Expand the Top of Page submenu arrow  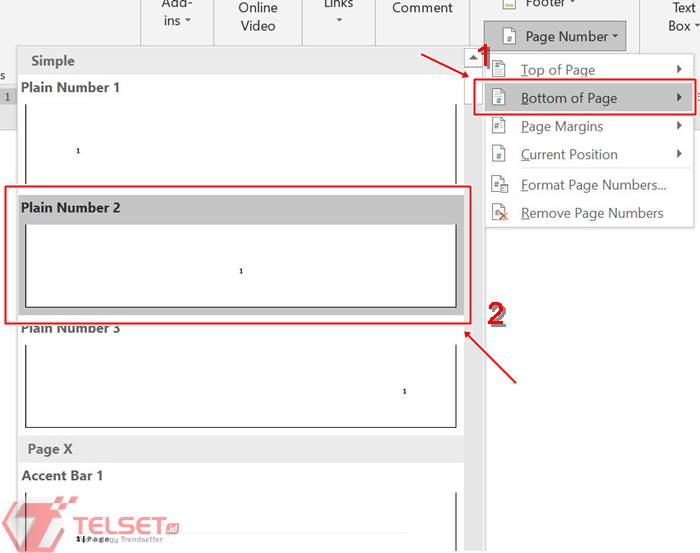coord(679,69)
